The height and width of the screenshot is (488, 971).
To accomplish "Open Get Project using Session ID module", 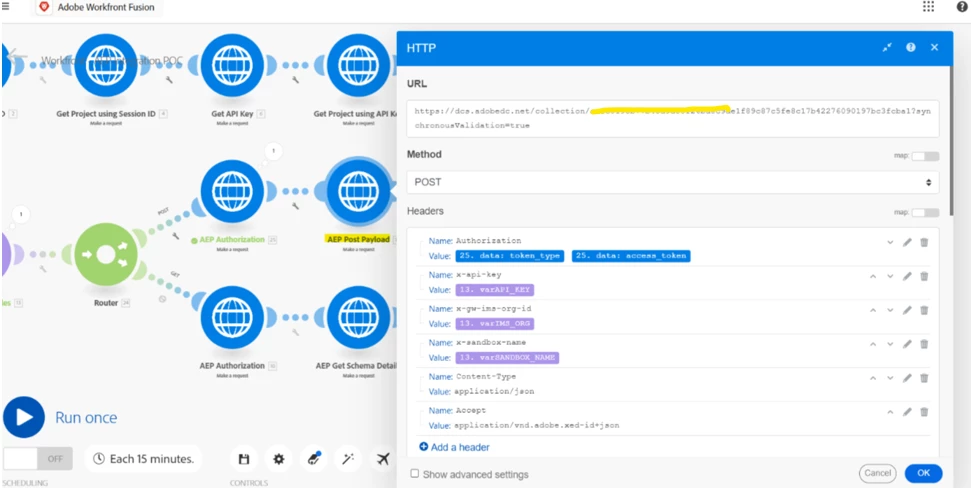I will tap(106, 65).
